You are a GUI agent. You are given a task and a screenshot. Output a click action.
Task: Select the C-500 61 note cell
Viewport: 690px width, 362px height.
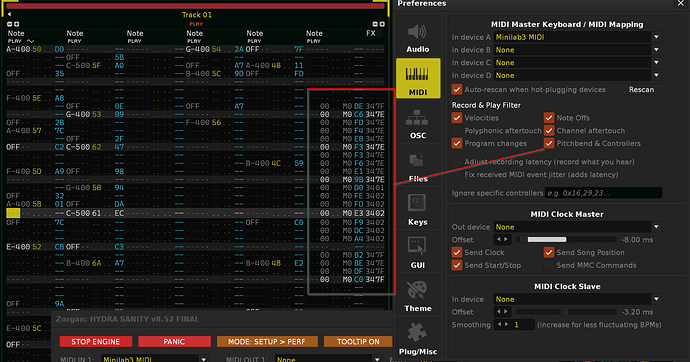click(x=84, y=213)
